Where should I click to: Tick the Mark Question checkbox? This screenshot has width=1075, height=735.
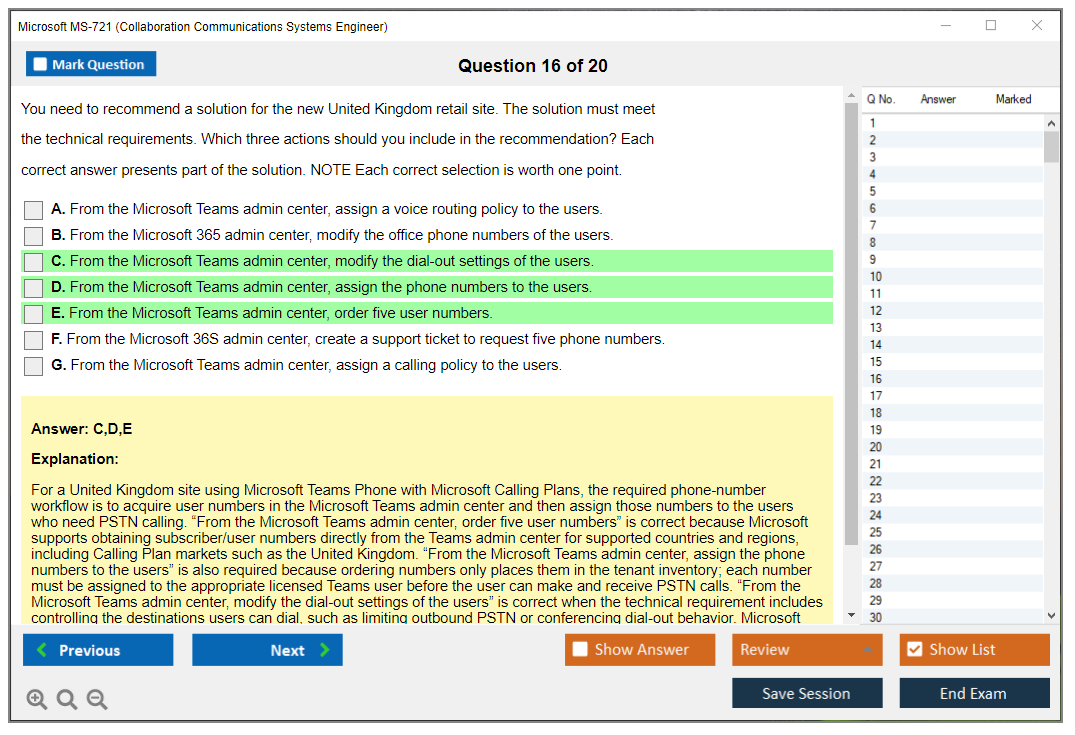[40, 64]
